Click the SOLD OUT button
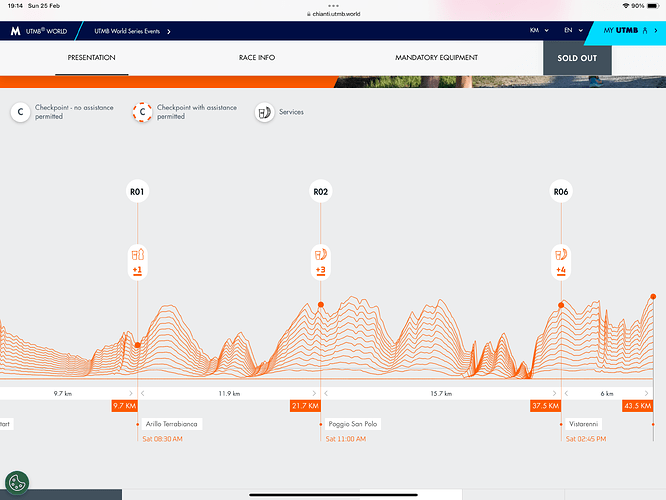Viewport: 666px width, 500px height. click(x=577, y=58)
